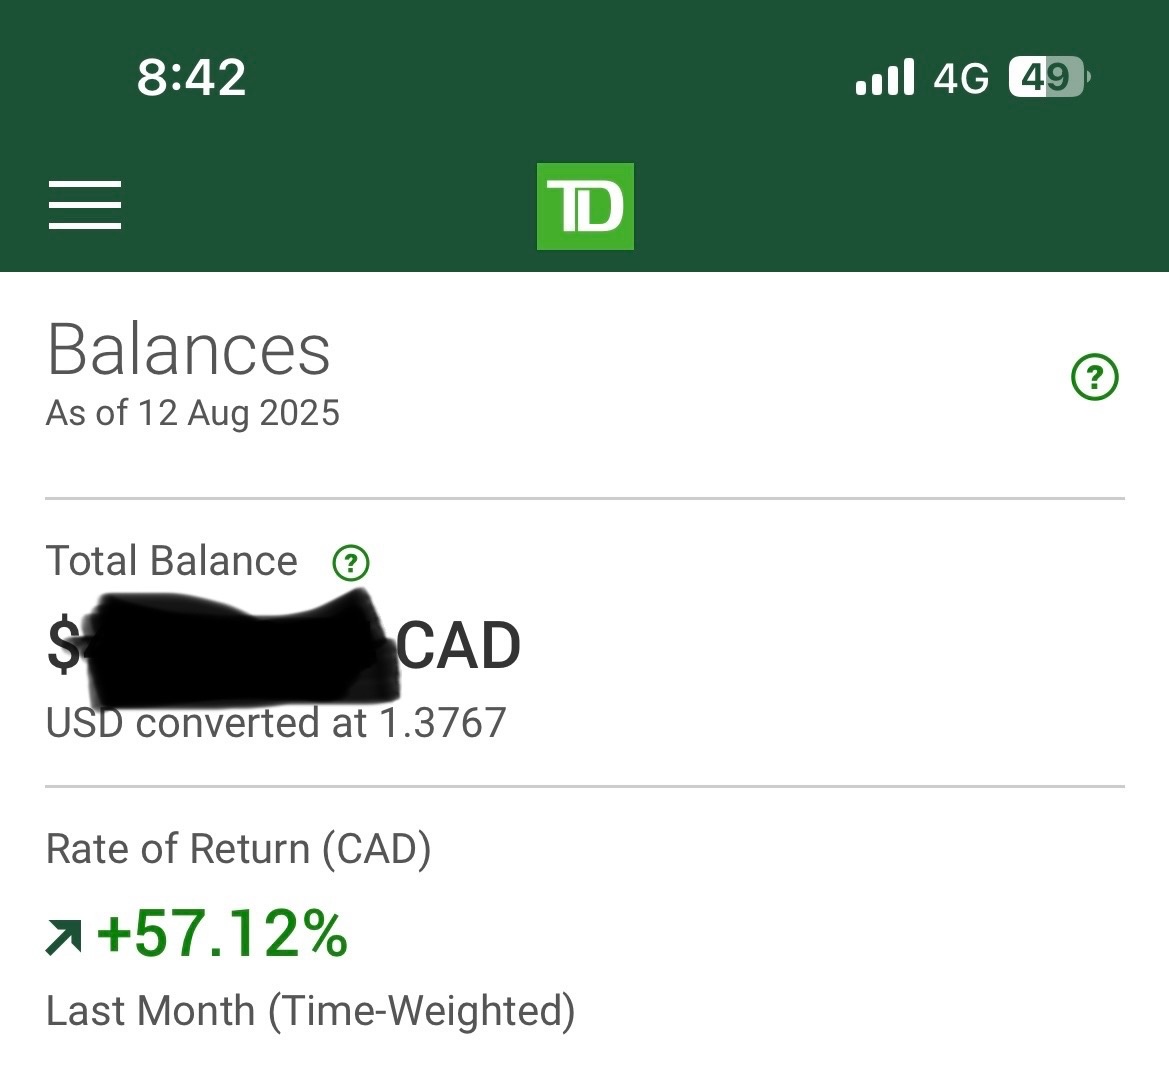The height and width of the screenshot is (1081, 1169).
Task: Open the Total Balance help icon
Action: click(350, 563)
